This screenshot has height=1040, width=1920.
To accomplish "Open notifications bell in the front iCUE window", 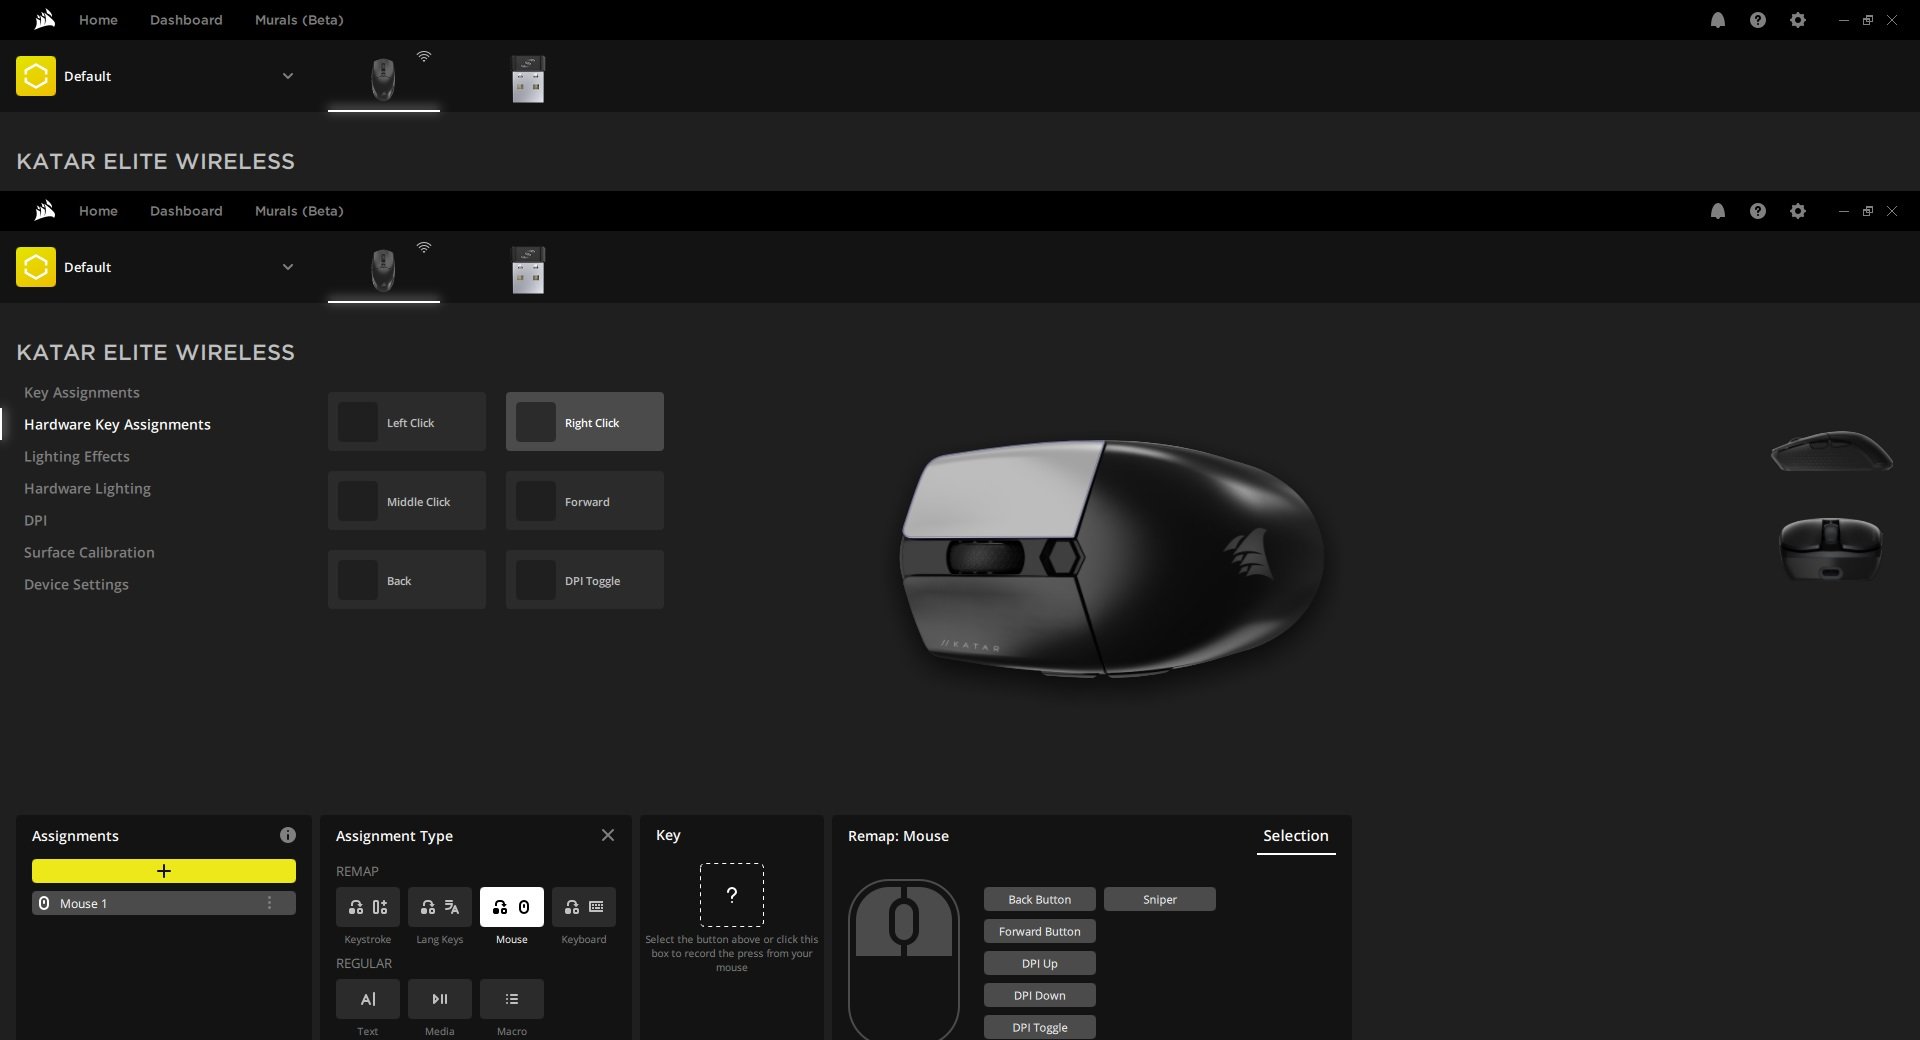I will pos(1718,211).
